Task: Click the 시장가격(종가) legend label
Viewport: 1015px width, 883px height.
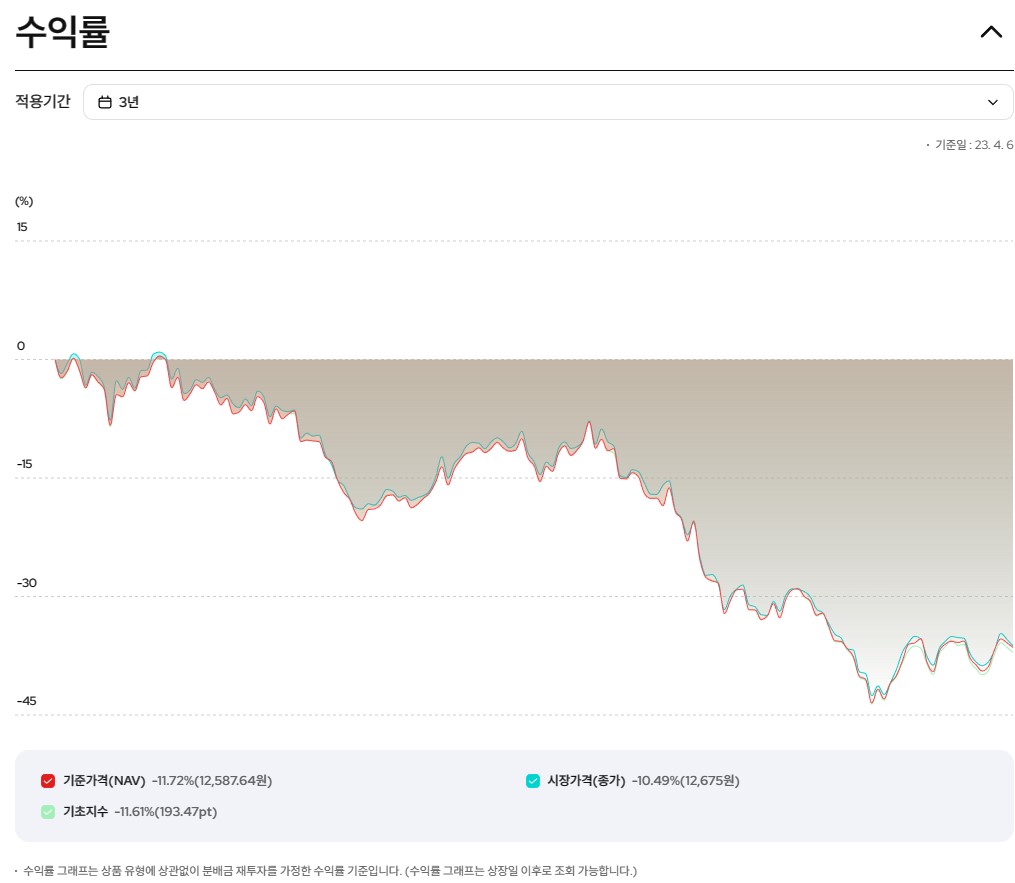Action: 586,781
